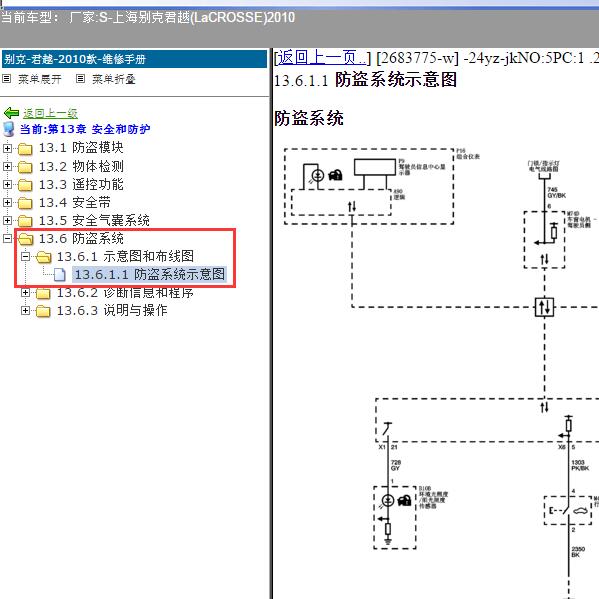Select tree item 13.1 防盗模块
The width and height of the screenshot is (599, 599).
coord(81,148)
